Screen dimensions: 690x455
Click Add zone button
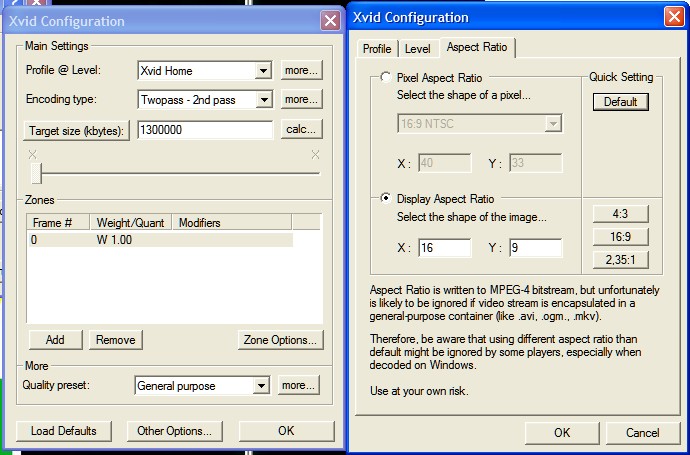55,340
